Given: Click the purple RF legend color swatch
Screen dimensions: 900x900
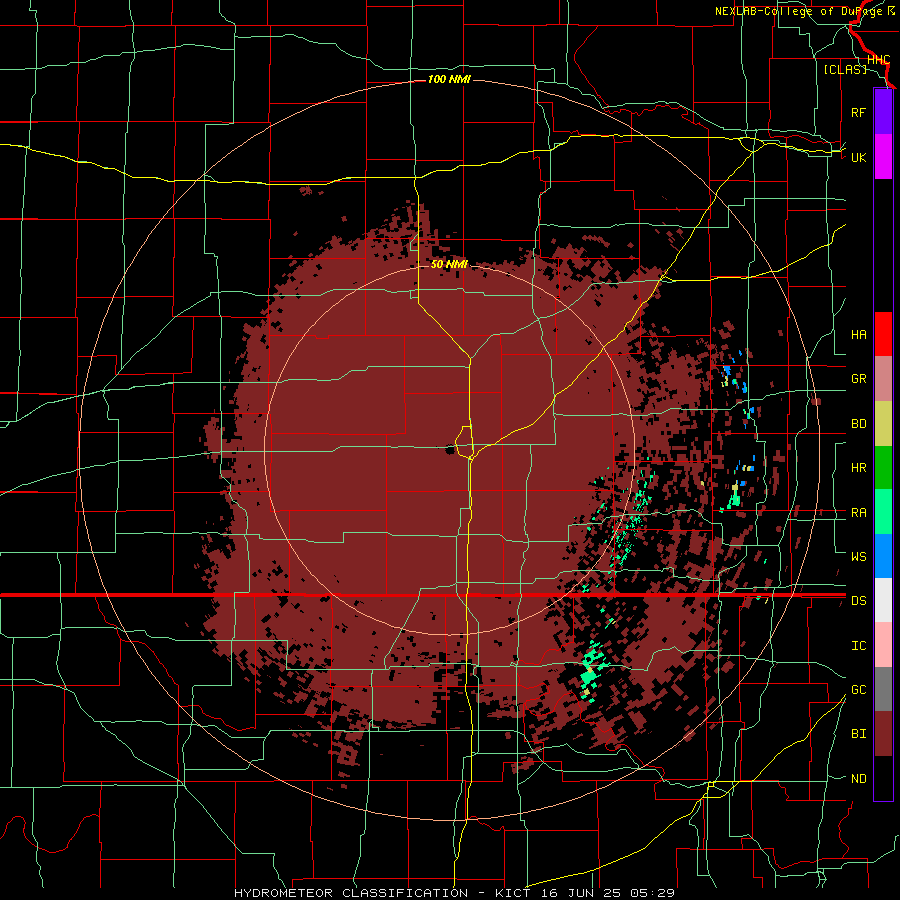Looking at the screenshot, I should pos(883,112).
